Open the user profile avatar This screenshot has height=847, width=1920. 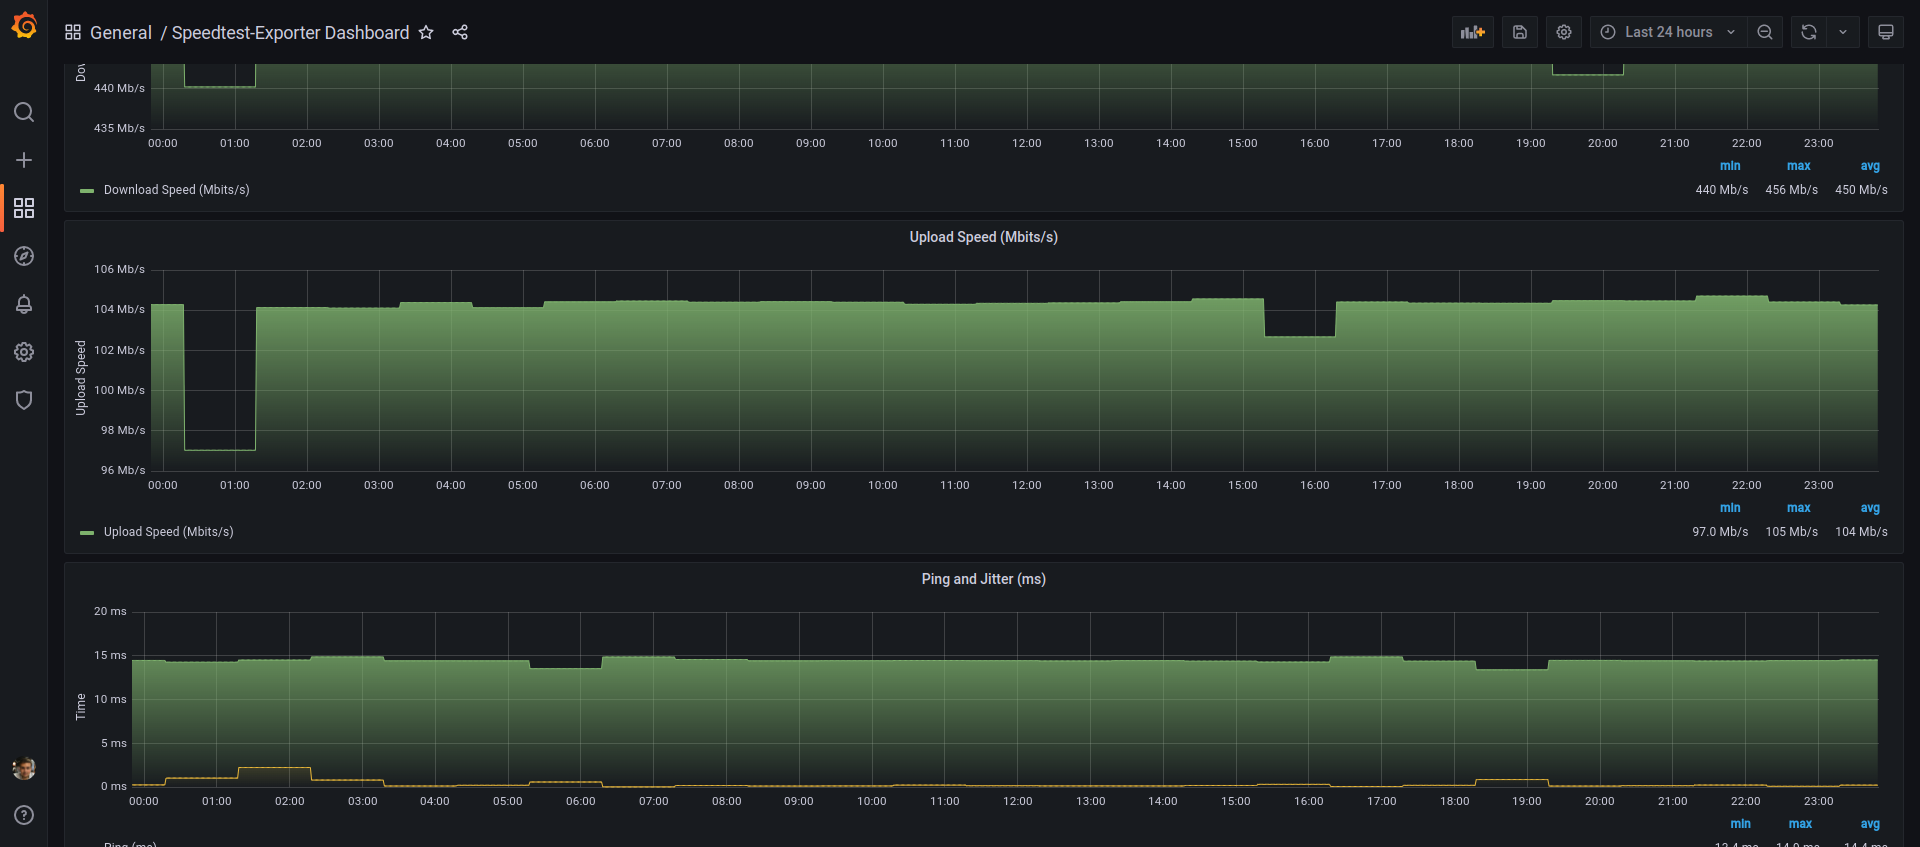point(24,768)
